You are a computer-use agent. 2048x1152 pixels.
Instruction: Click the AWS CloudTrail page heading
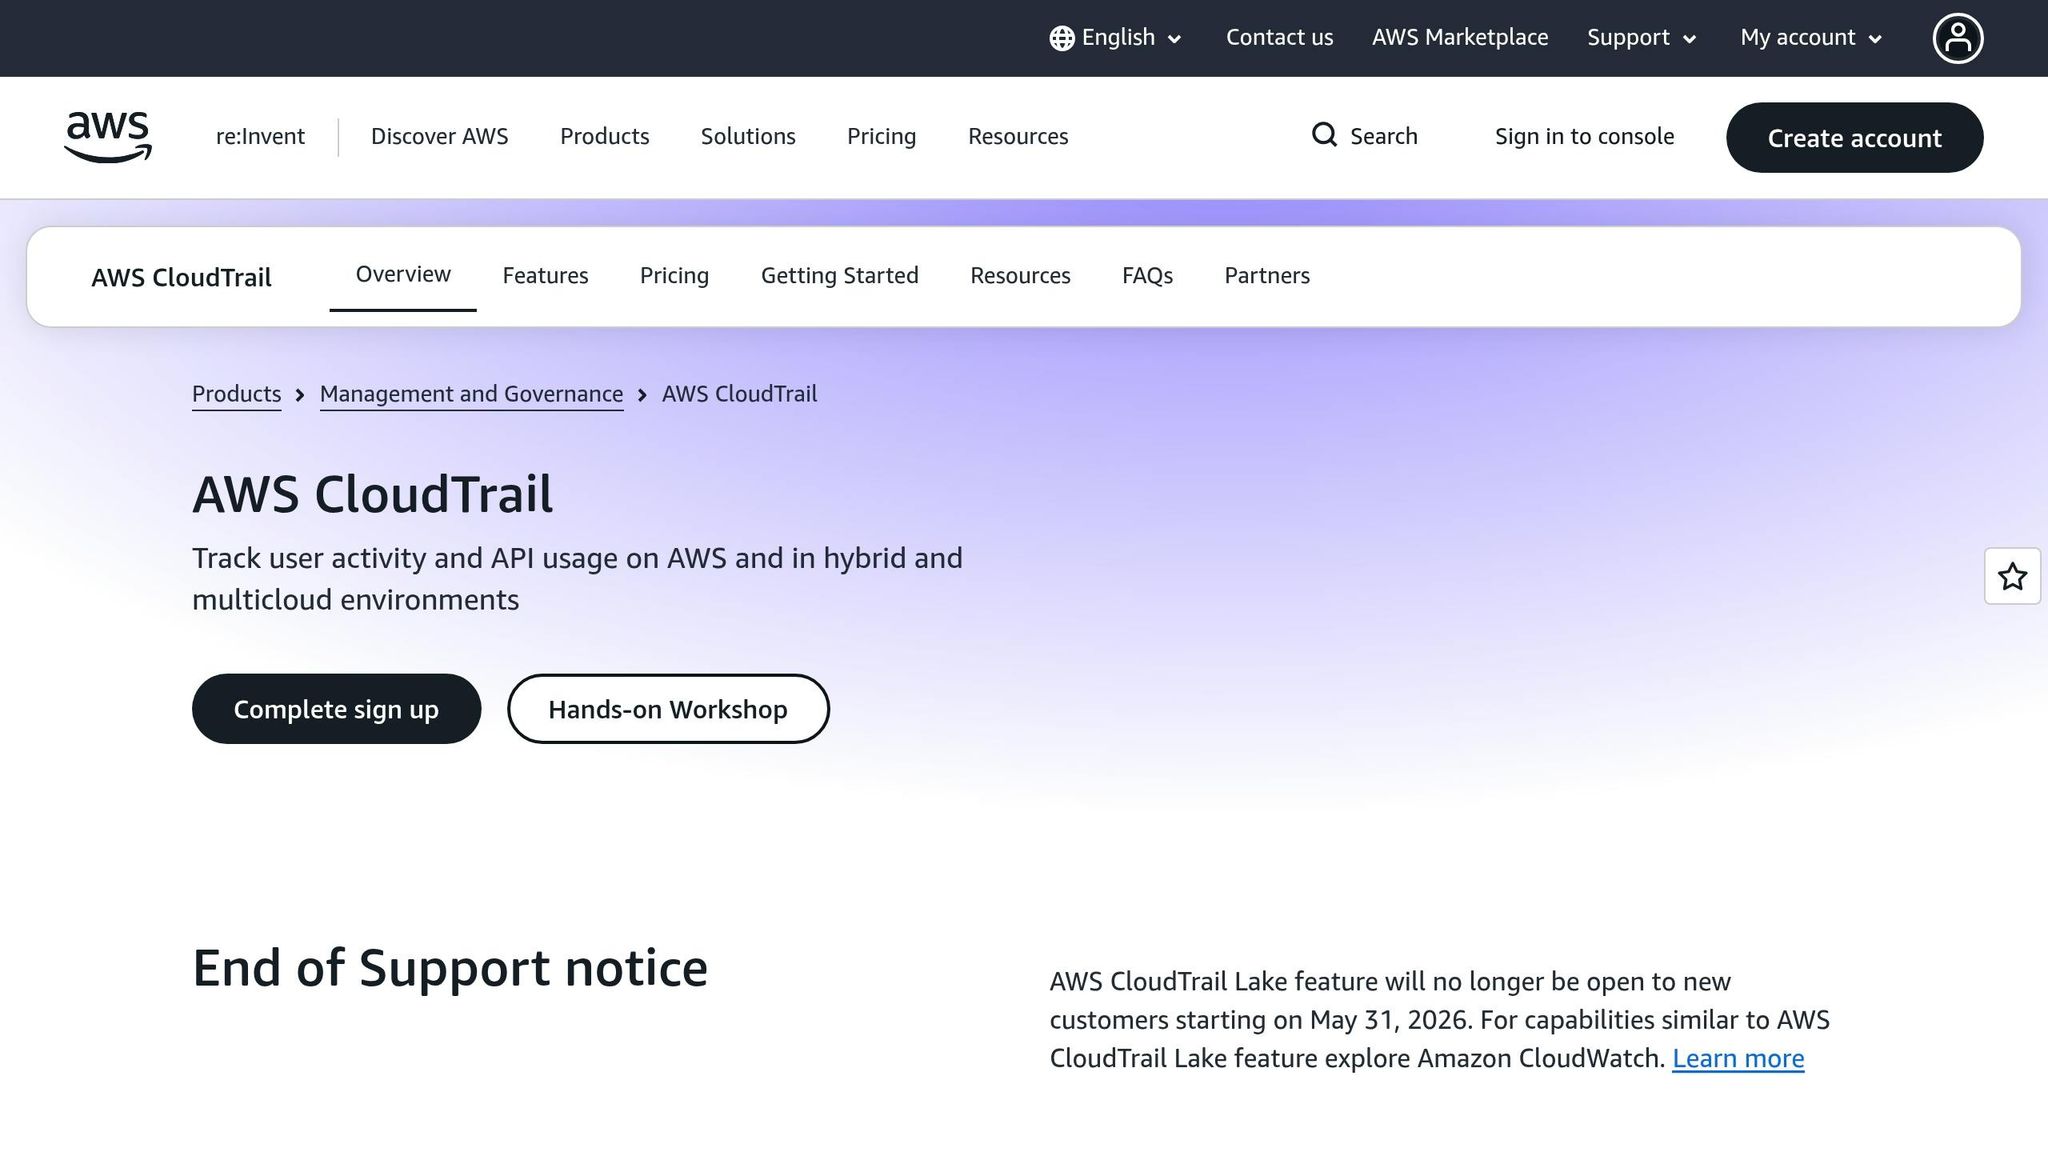pyautogui.click(x=372, y=494)
